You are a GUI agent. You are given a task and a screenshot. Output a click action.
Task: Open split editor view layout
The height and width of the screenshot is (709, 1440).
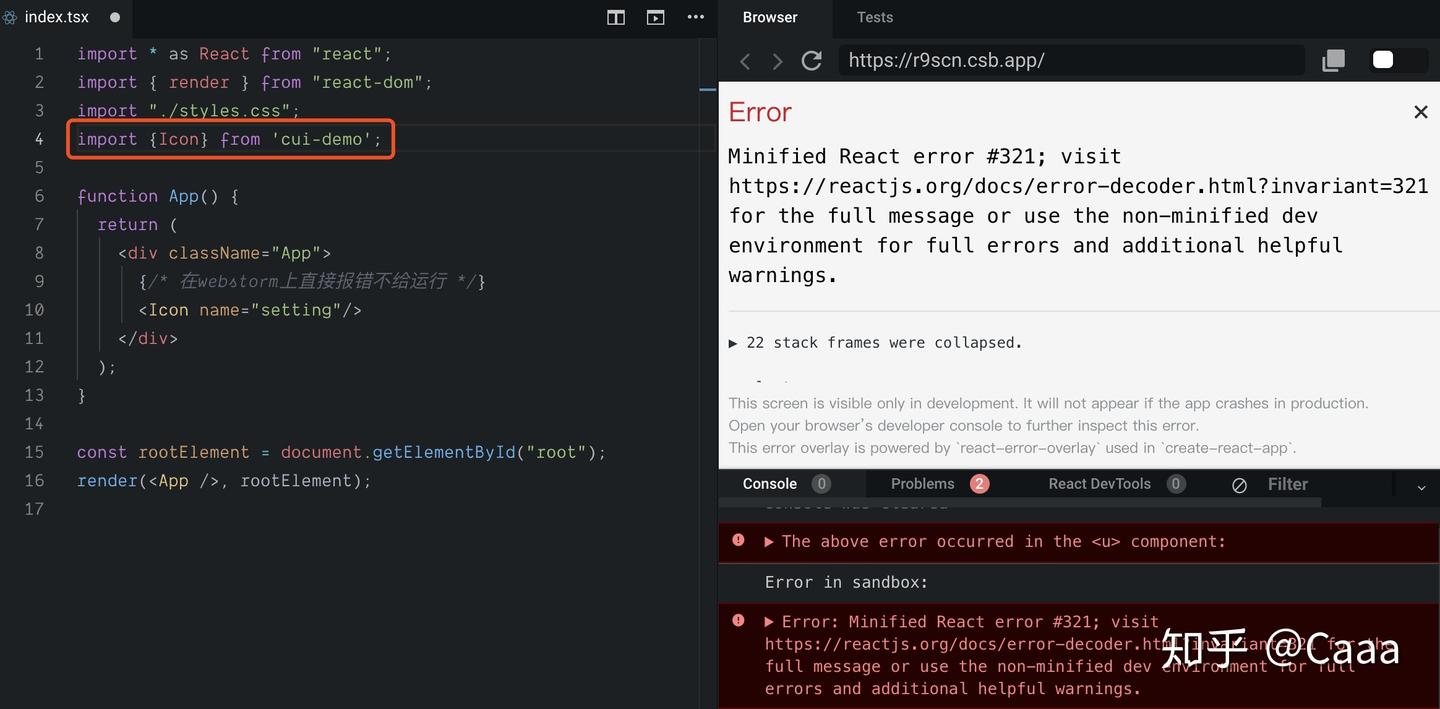click(615, 17)
